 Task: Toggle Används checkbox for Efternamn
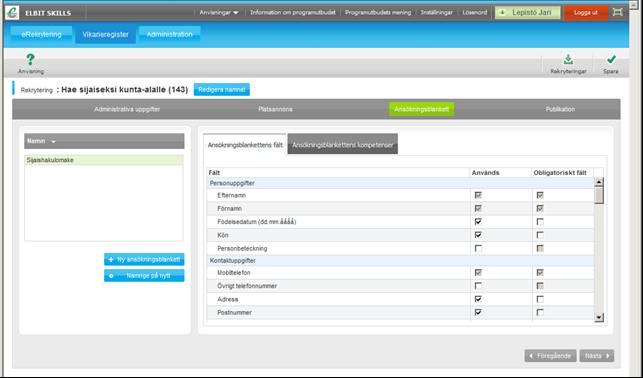(478, 196)
